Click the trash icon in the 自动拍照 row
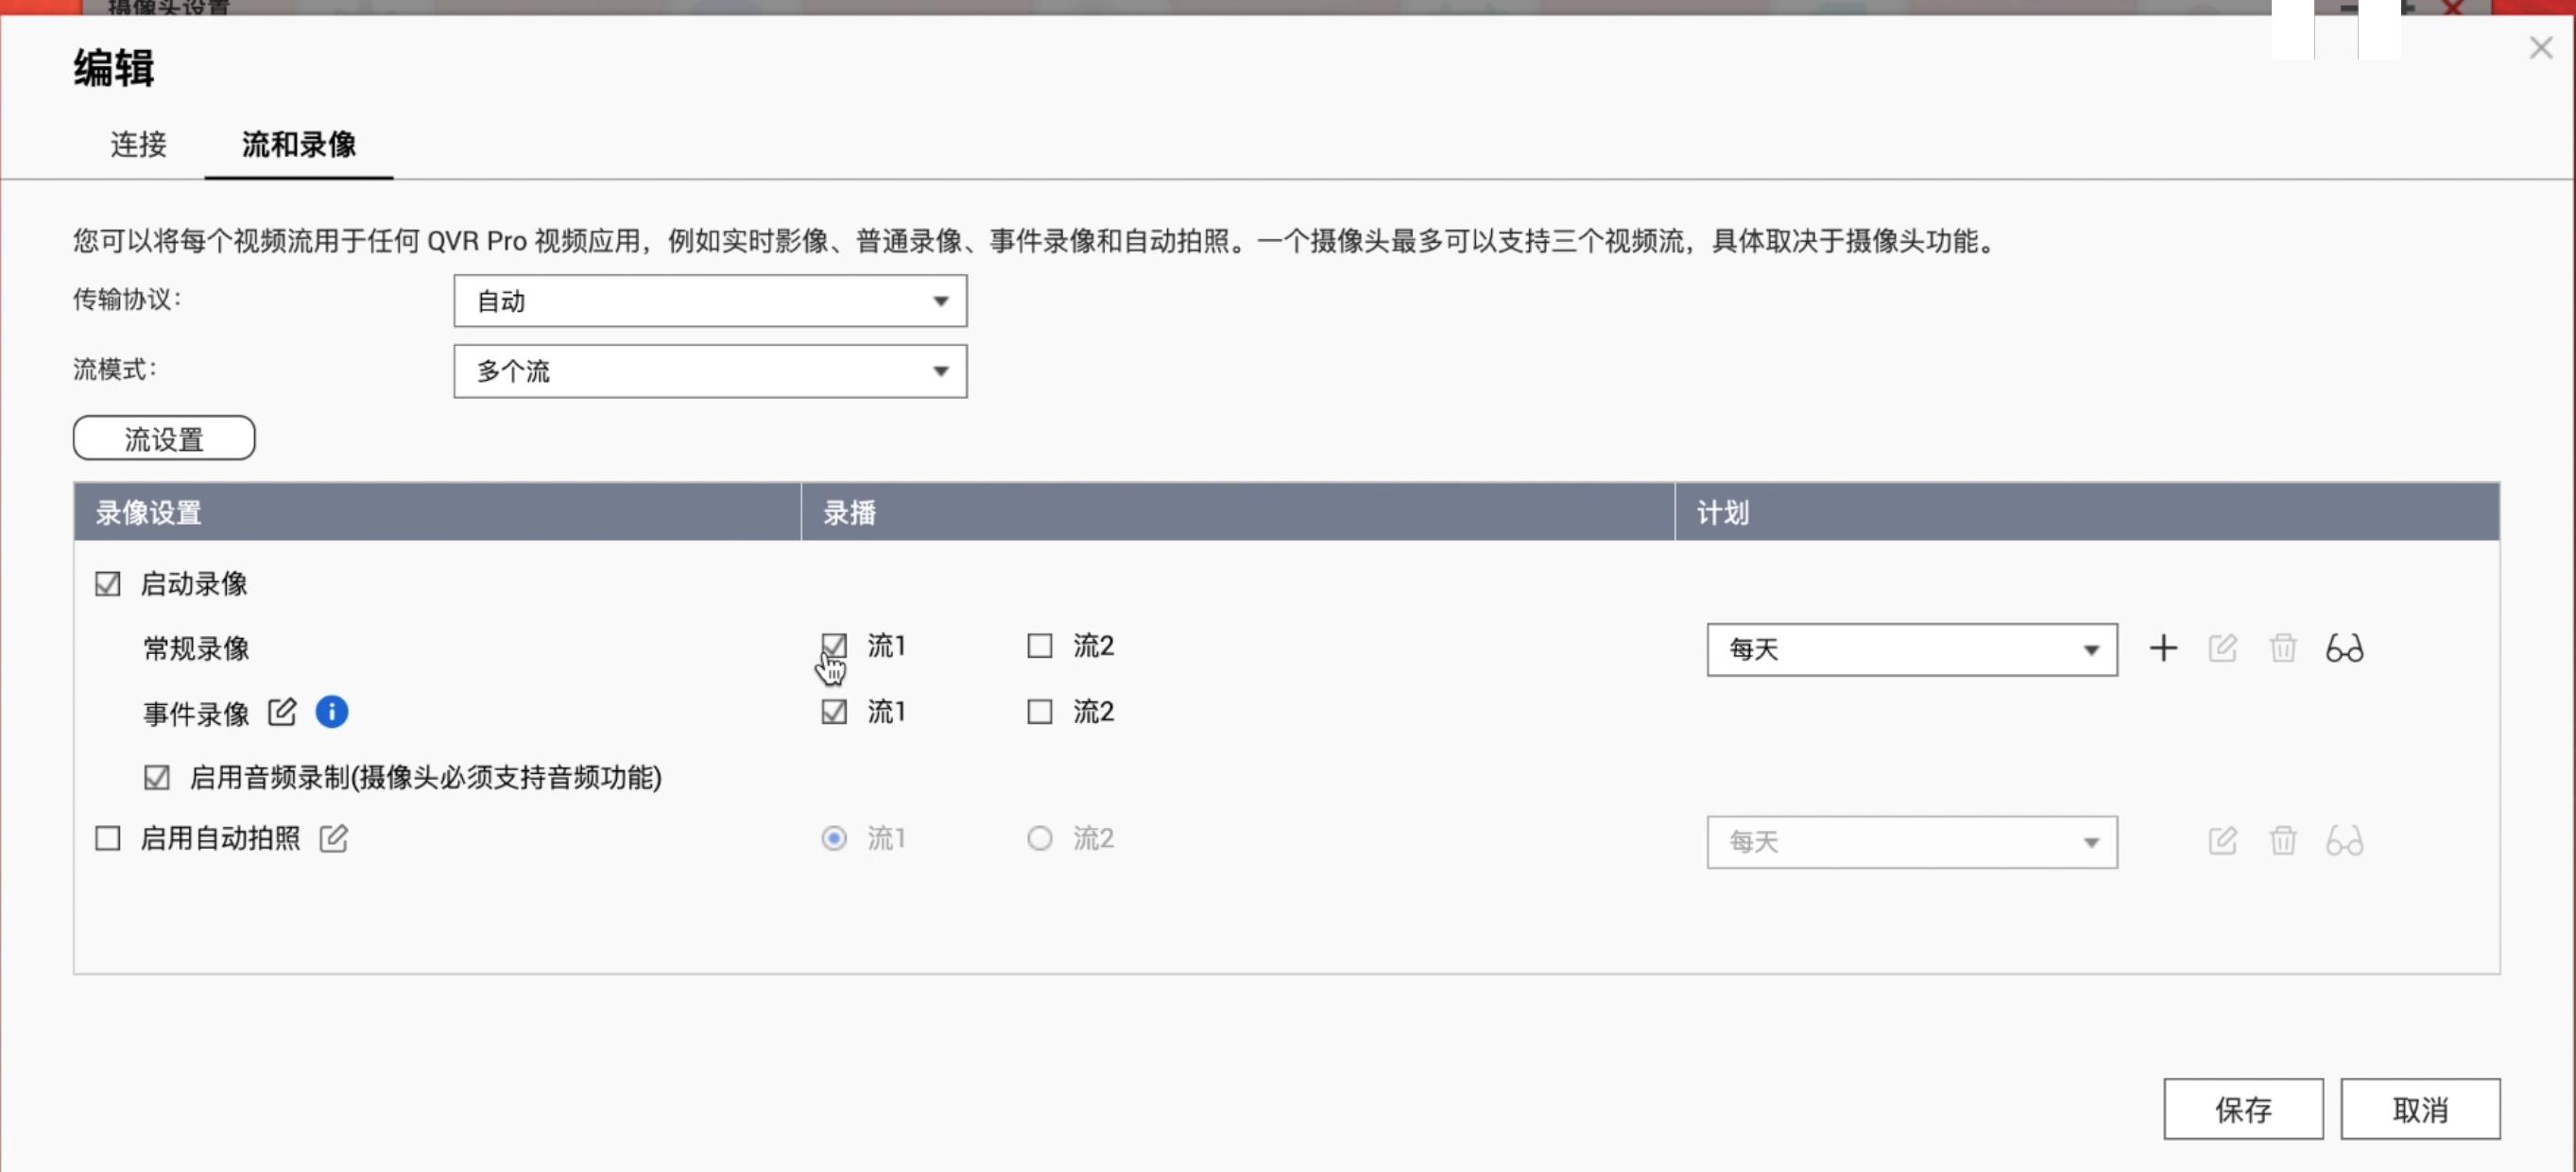The image size is (2576, 1172). click(2284, 841)
